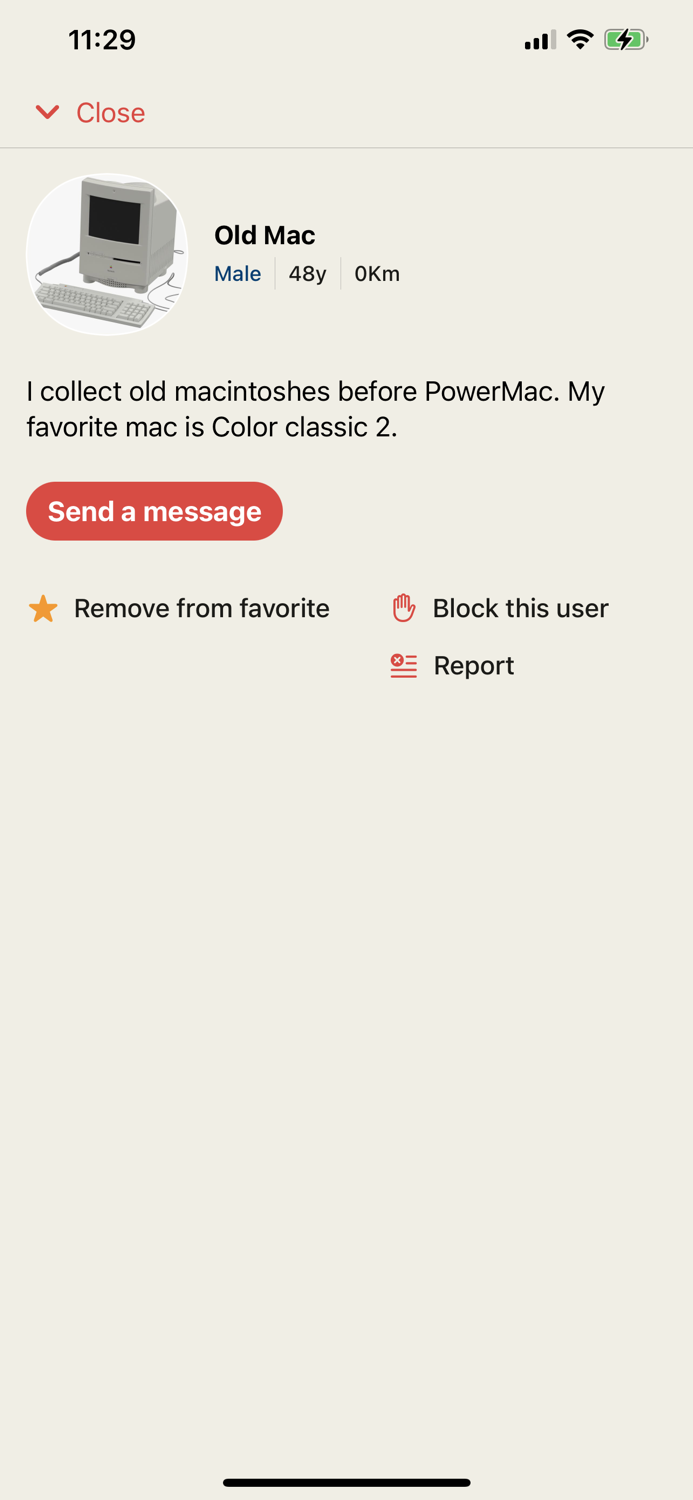Open the Old Mac profile picture
The width and height of the screenshot is (693, 1500).
tap(107, 254)
